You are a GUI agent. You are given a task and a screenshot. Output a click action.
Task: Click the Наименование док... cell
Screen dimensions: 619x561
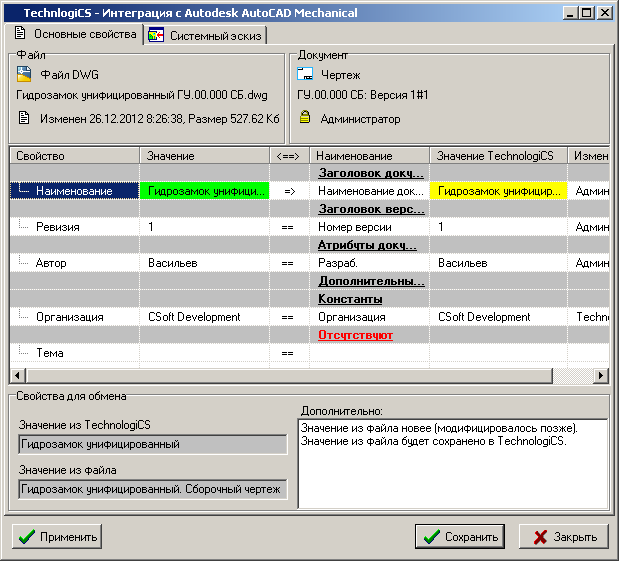point(370,191)
